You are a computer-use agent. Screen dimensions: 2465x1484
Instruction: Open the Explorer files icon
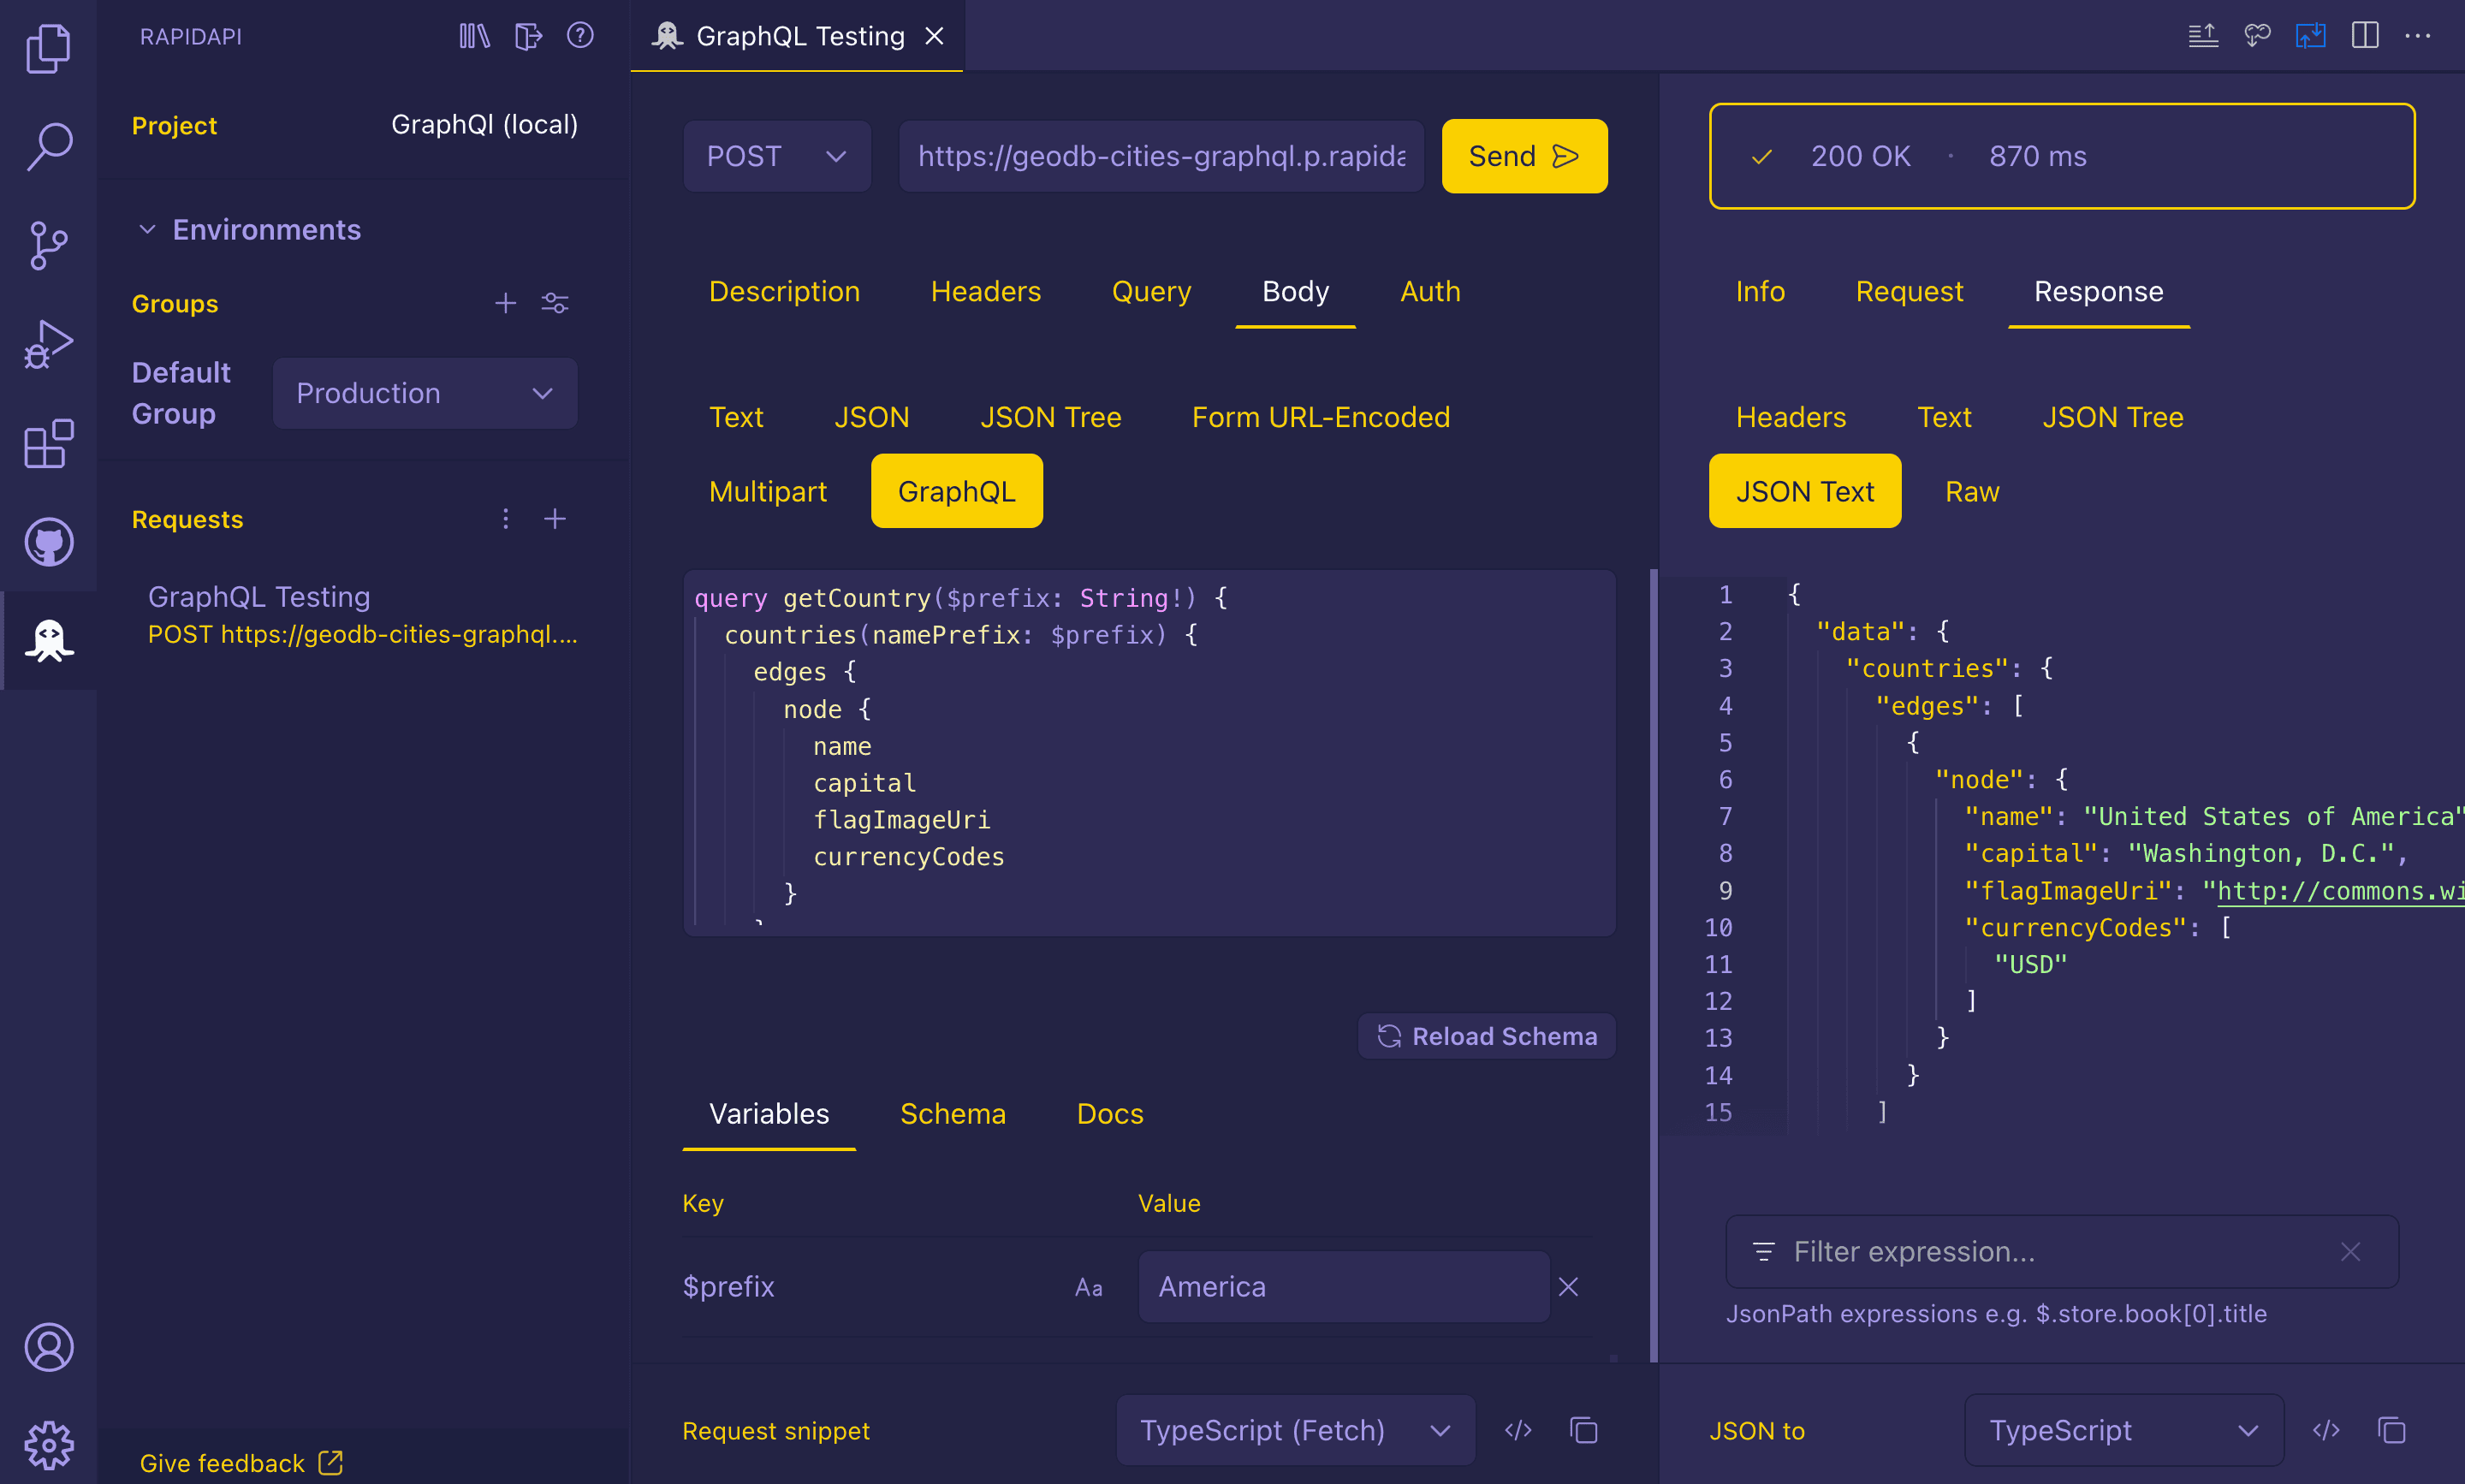pyautogui.click(x=48, y=48)
